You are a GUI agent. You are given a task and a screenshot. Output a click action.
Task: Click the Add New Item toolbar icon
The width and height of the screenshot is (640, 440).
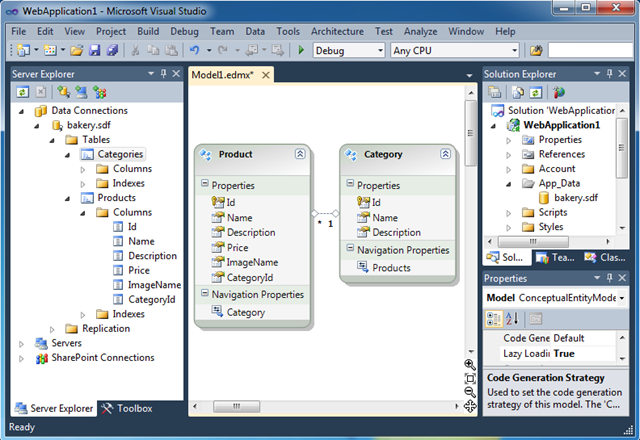click(x=50, y=50)
